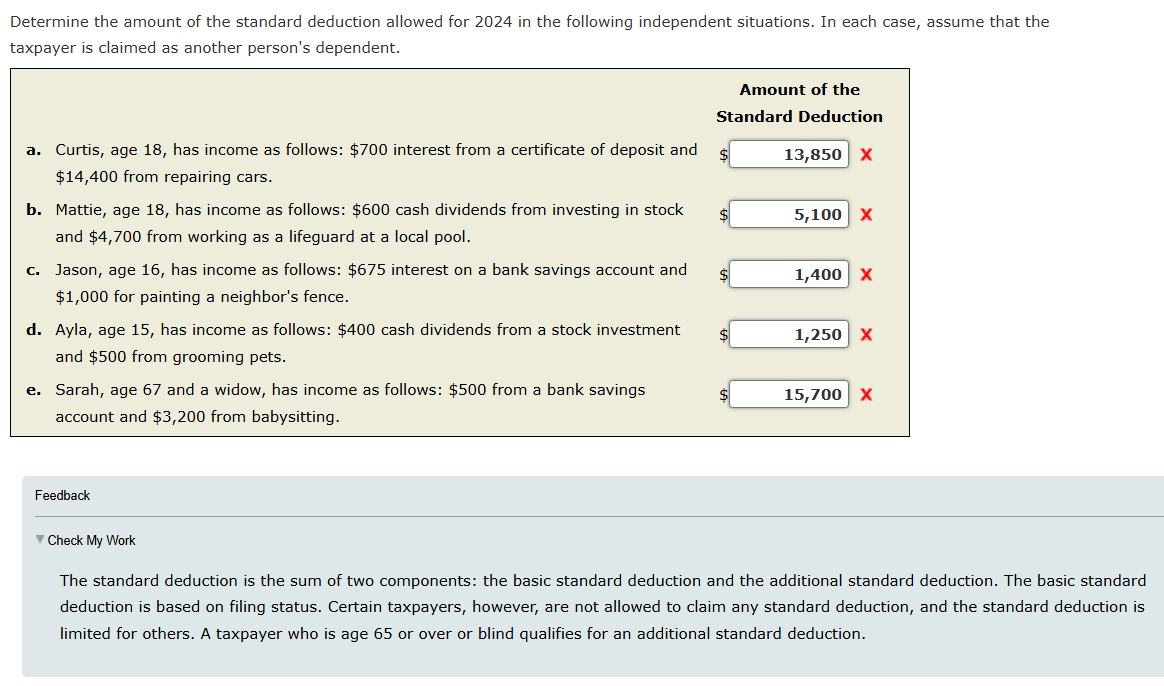Click the dollar sign beside Curtis's input
Screen dimensions: 1164x686
point(722,156)
